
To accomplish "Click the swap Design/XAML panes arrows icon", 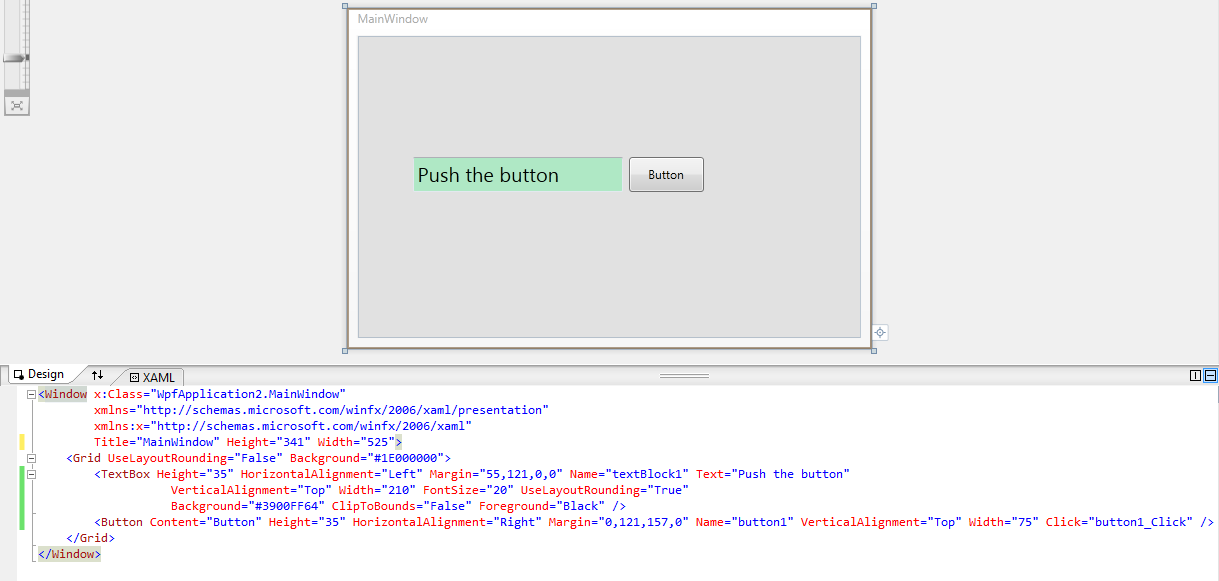I will point(97,374).
